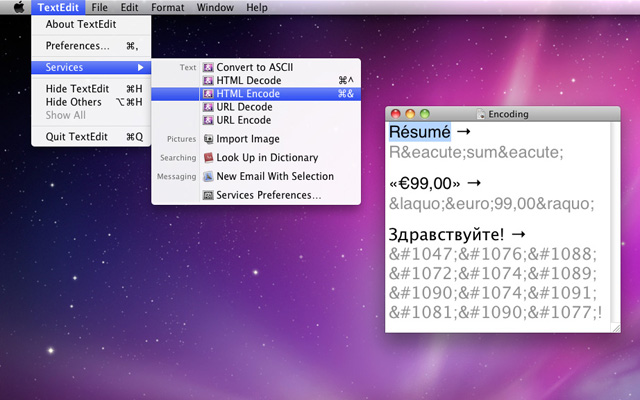Choose Hide Others
640x400 pixels.
click(x=91, y=102)
